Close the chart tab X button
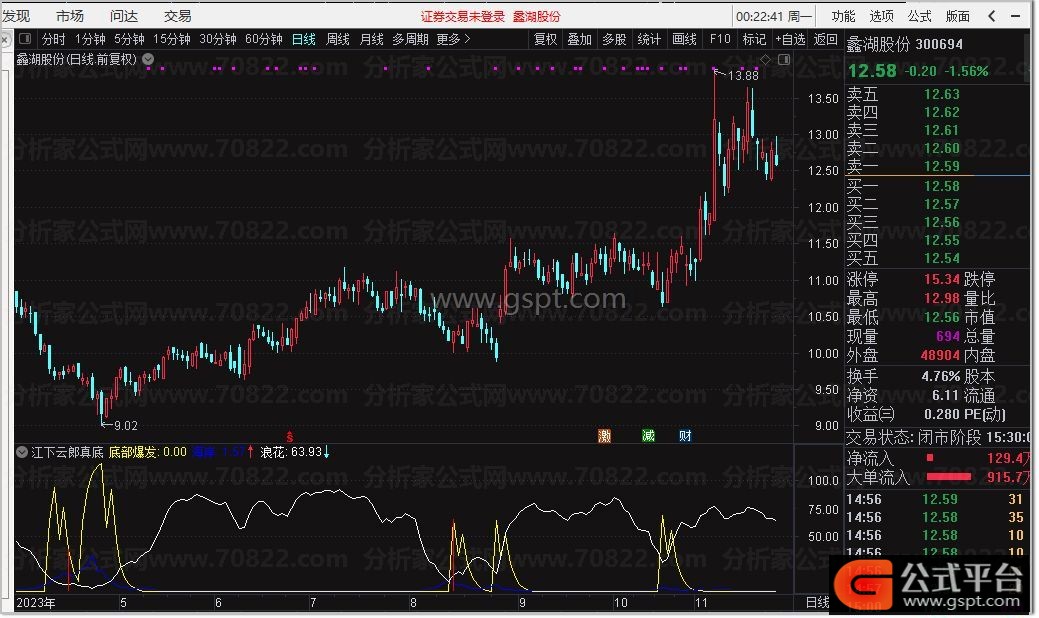This screenshot has height=618, width=1039. [x=5, y=40]
